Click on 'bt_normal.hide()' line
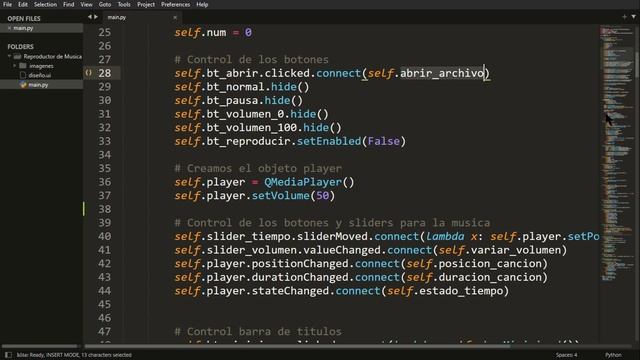The image size is (640, 360). click(x=242, y=87)
